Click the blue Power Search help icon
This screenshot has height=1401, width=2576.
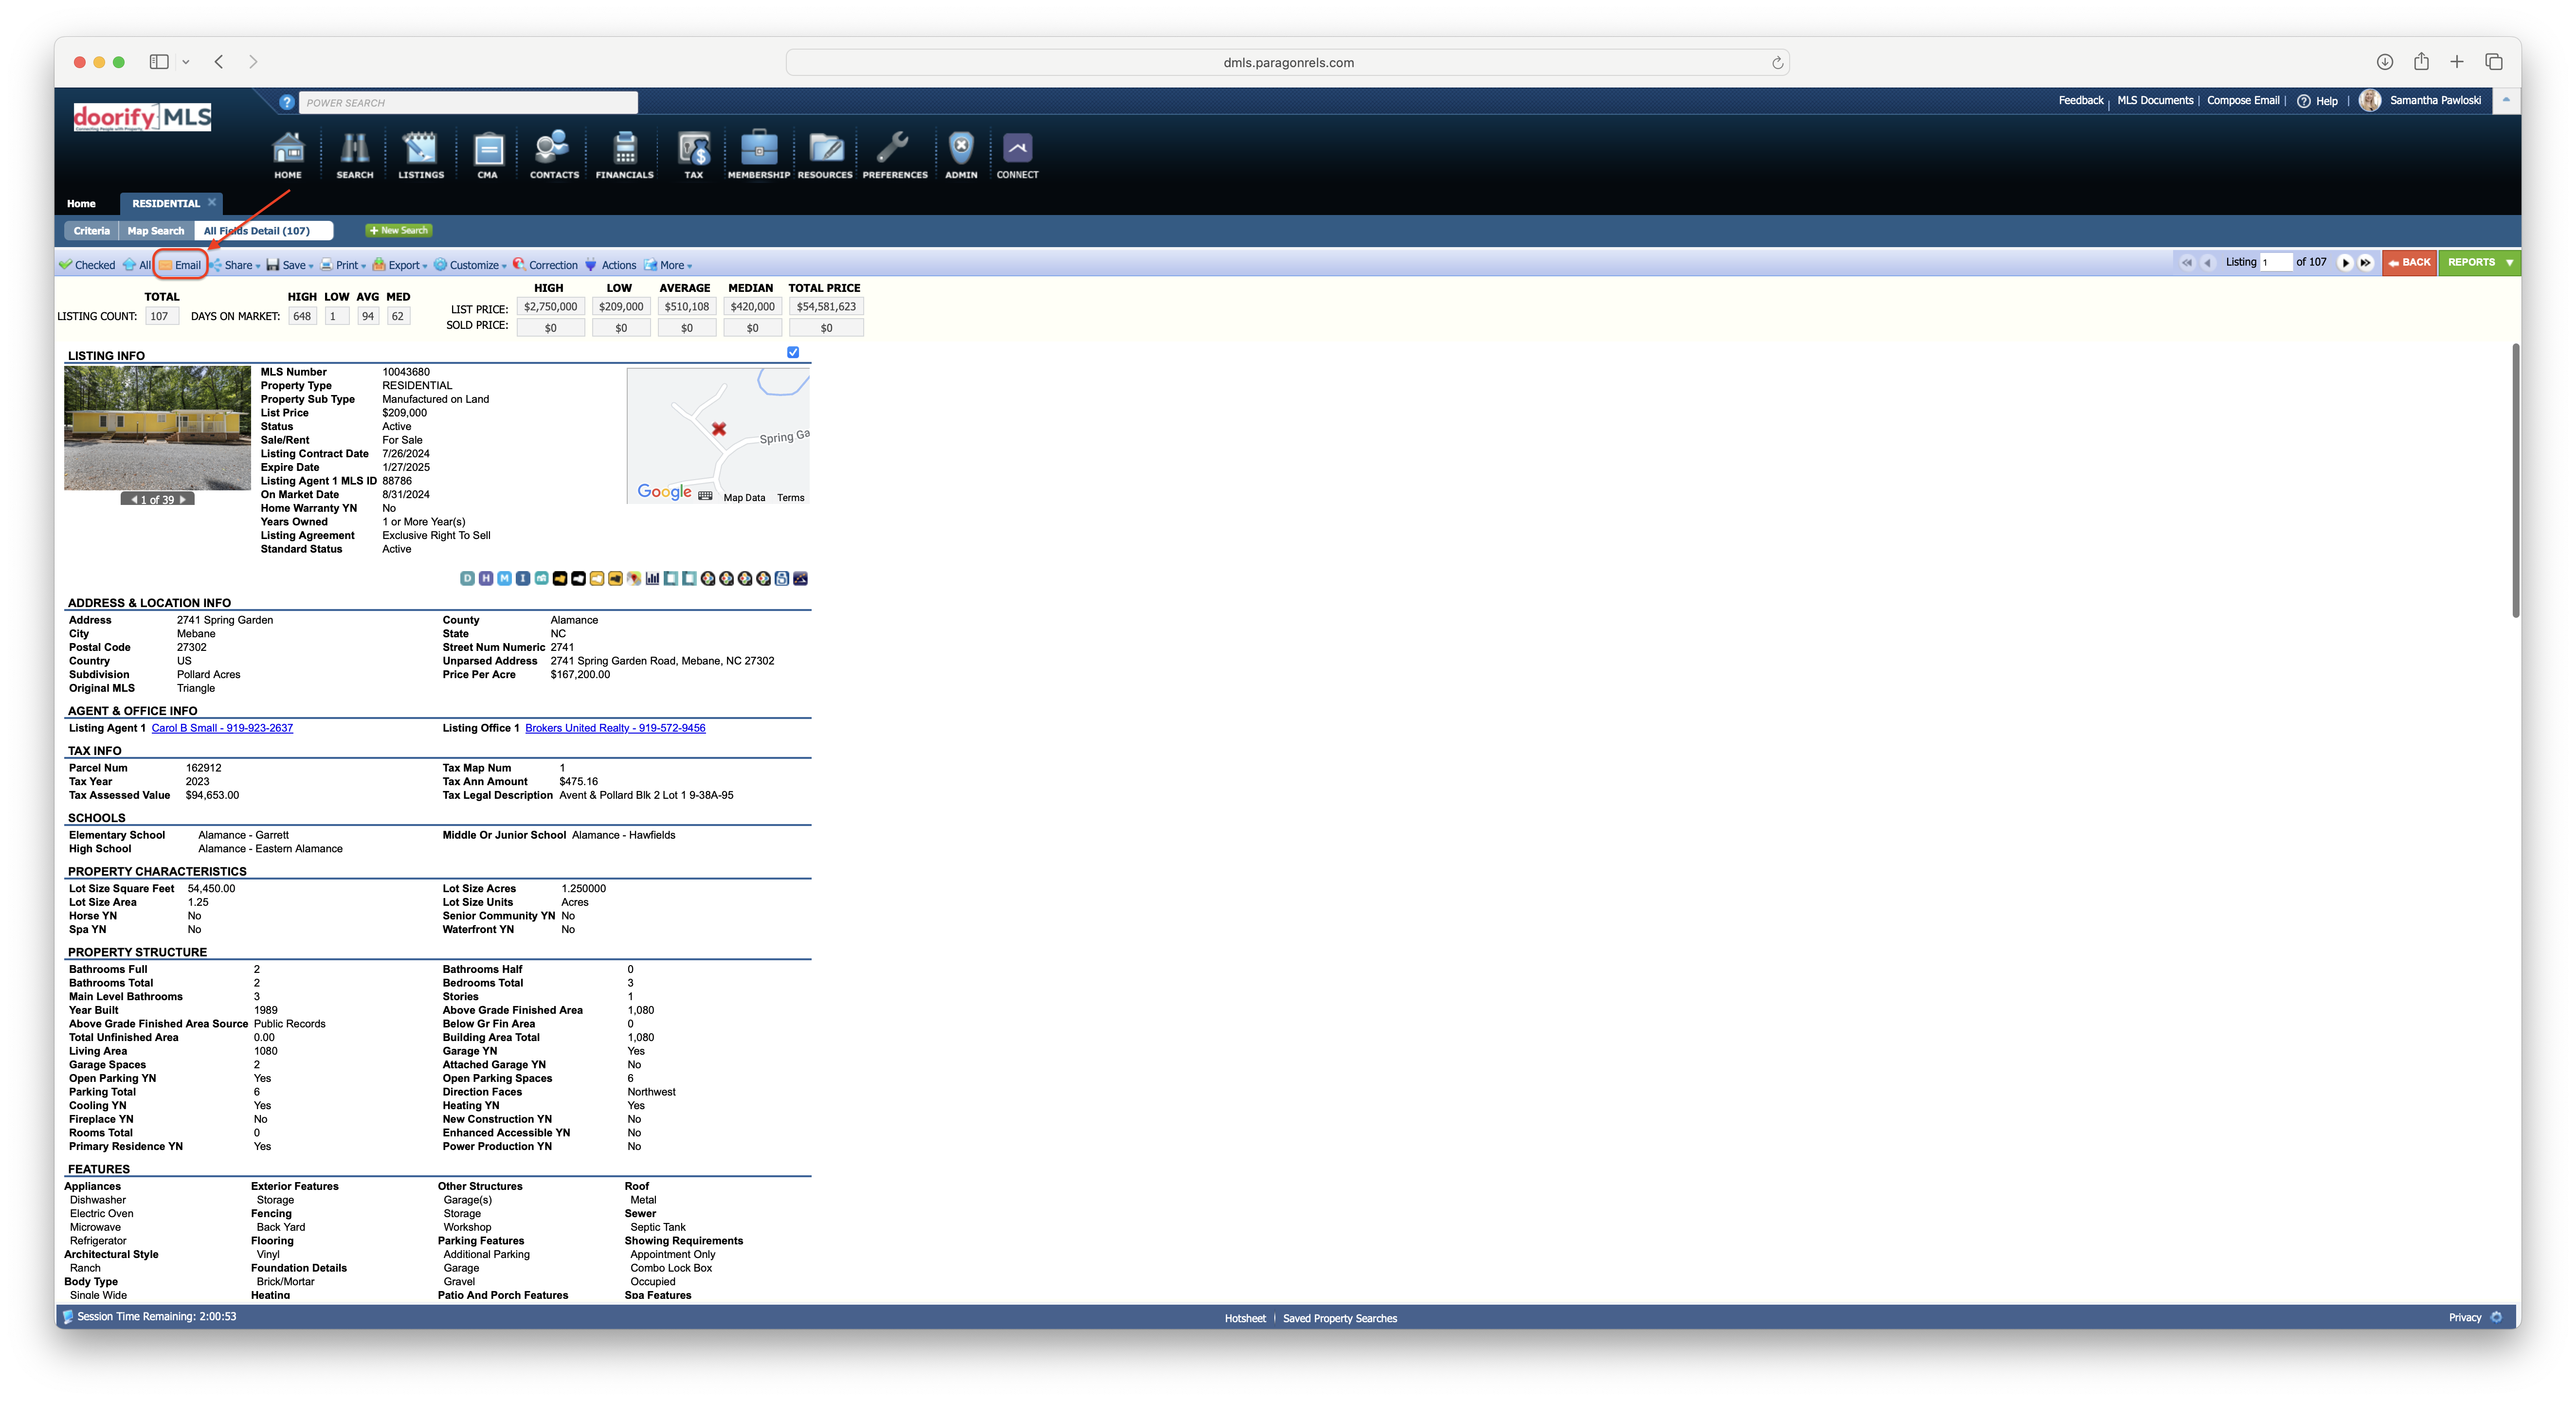pos(287,102)
